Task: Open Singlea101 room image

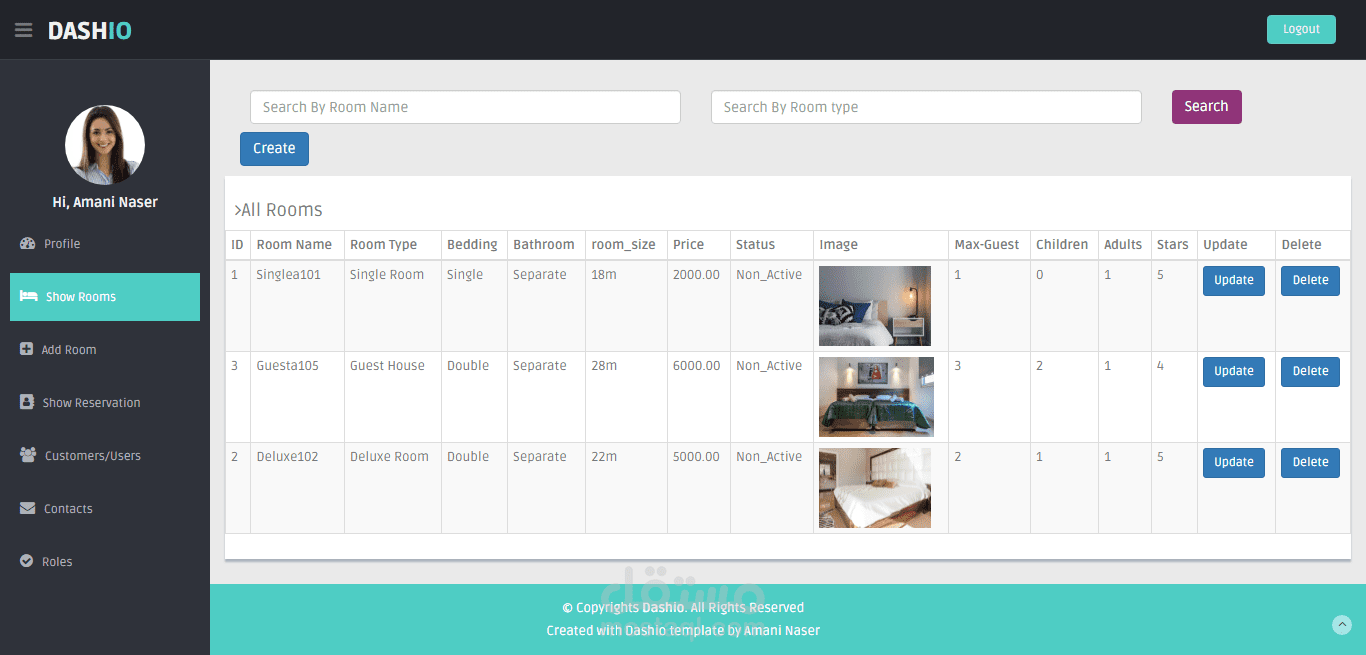Action: (875, 306)
